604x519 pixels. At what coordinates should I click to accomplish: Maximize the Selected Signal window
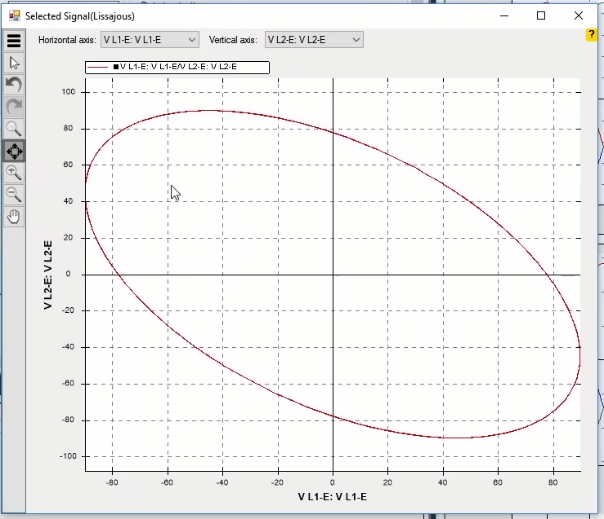[541, 16]
